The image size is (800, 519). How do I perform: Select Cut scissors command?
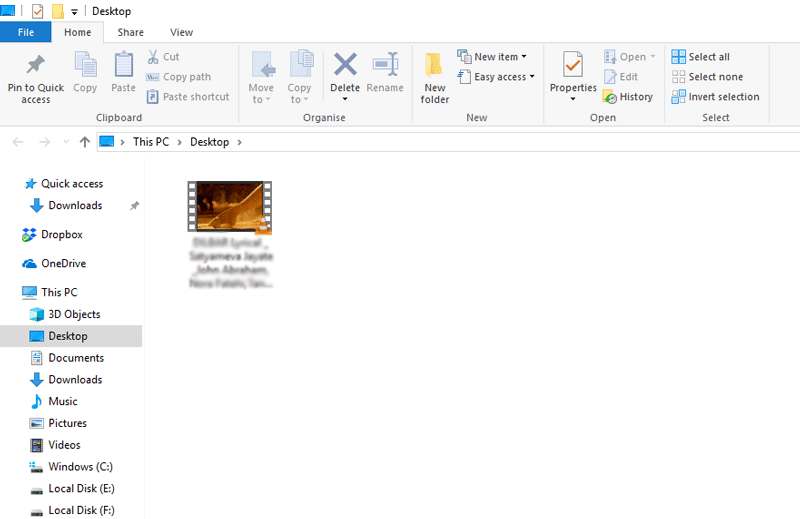coord(163,57)
